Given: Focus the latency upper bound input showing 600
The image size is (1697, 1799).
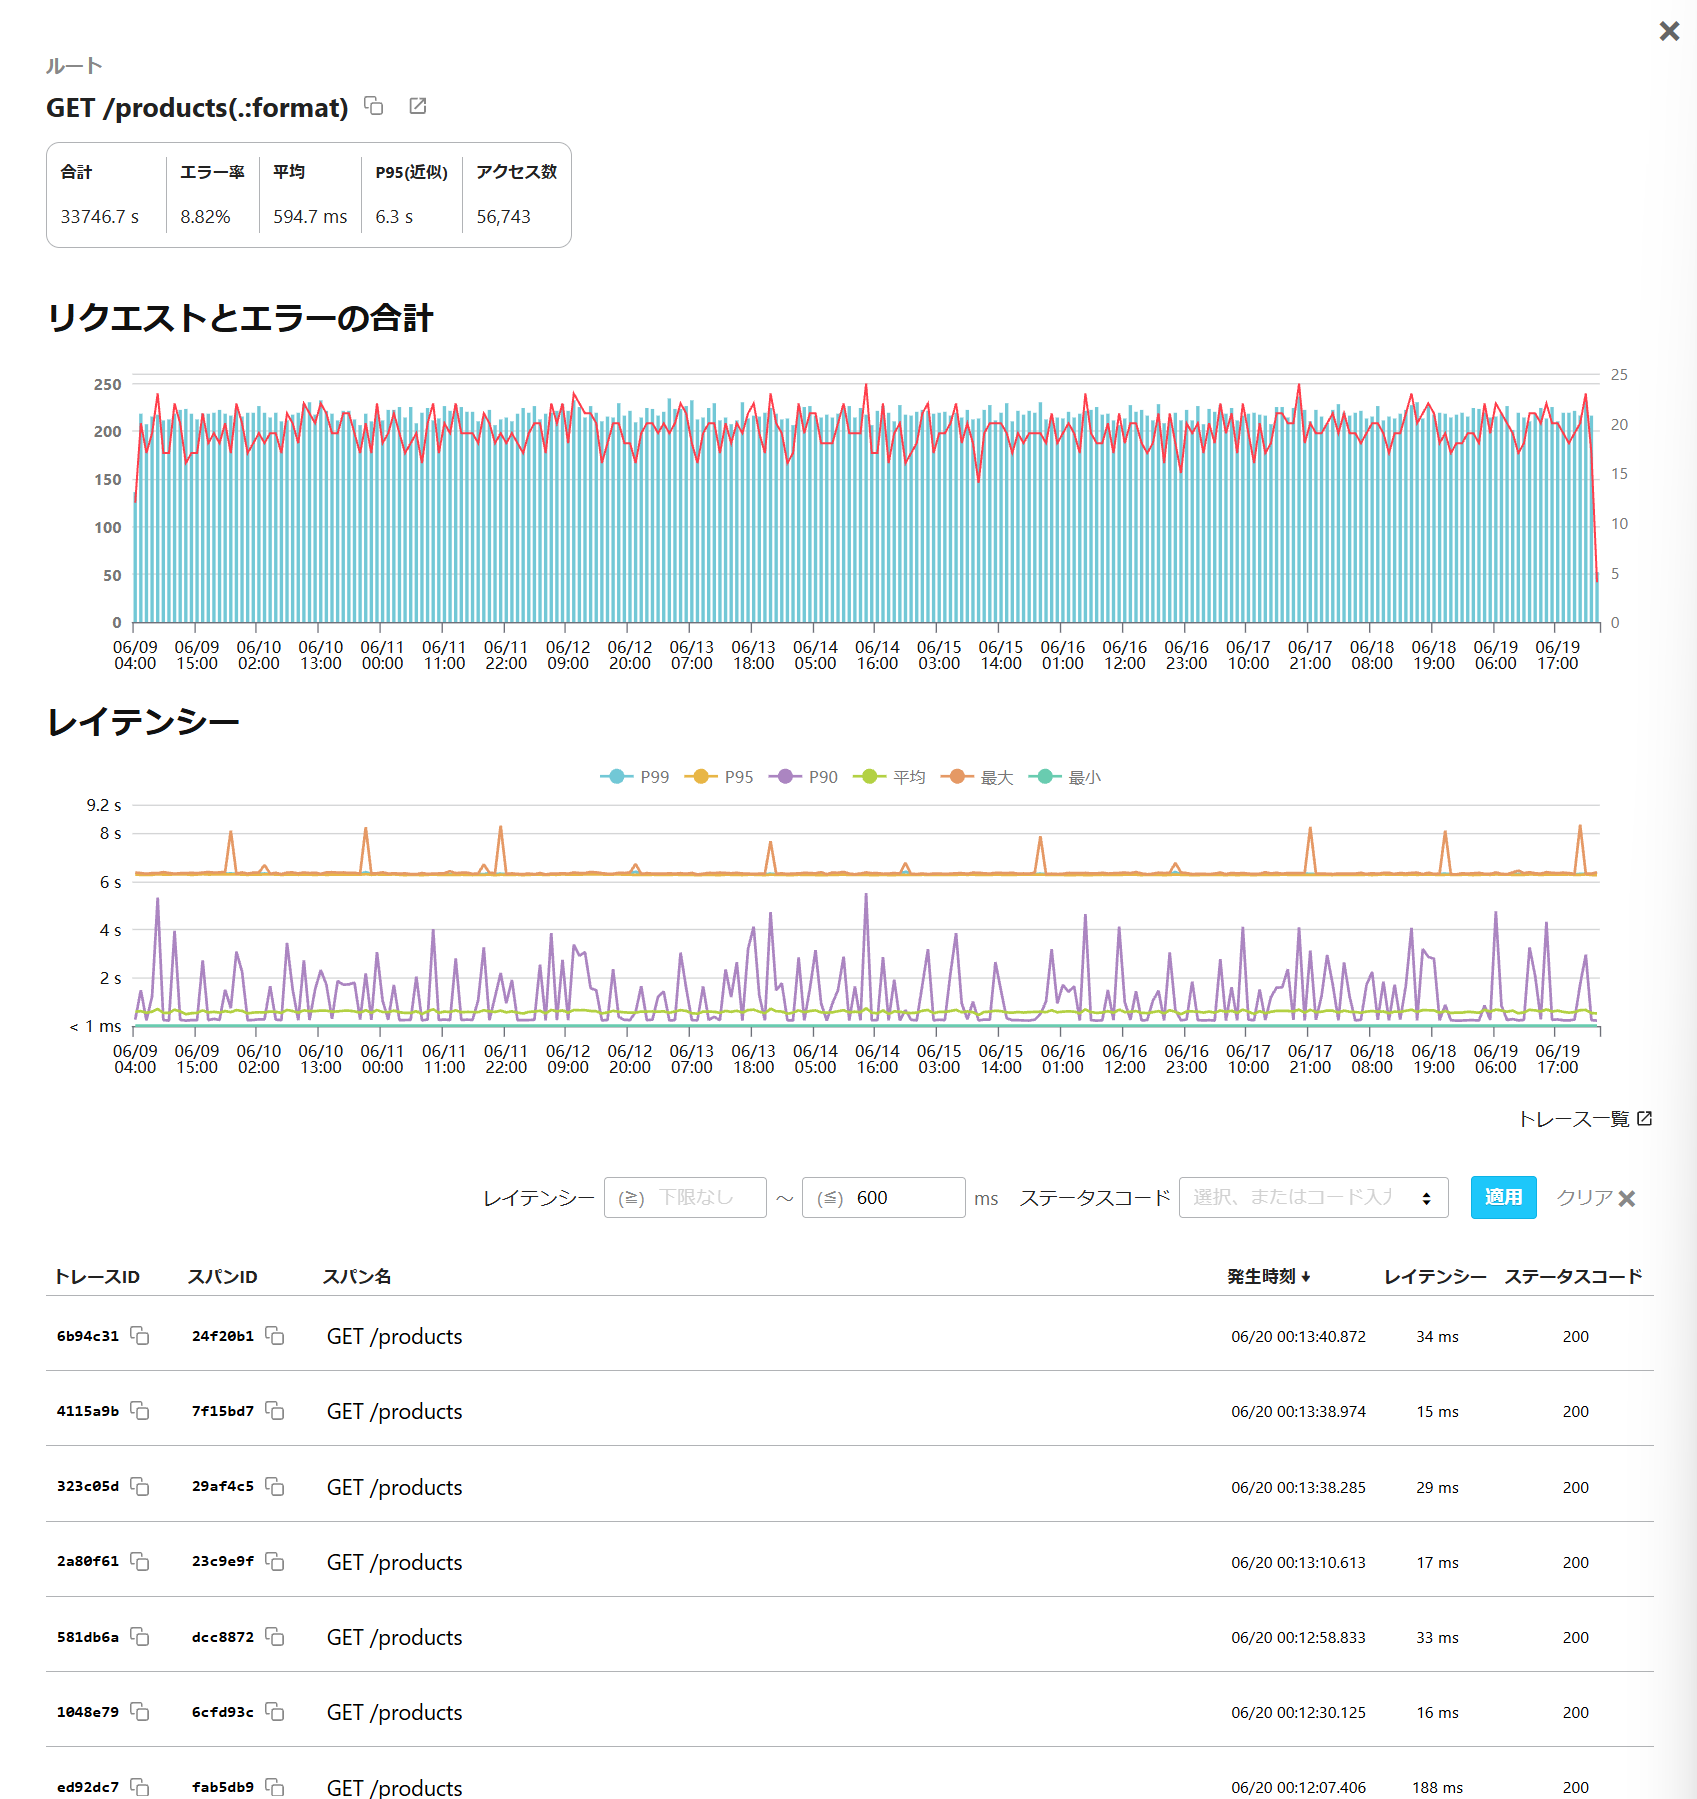Looking at the screenshot, I should click(884, 1197).
